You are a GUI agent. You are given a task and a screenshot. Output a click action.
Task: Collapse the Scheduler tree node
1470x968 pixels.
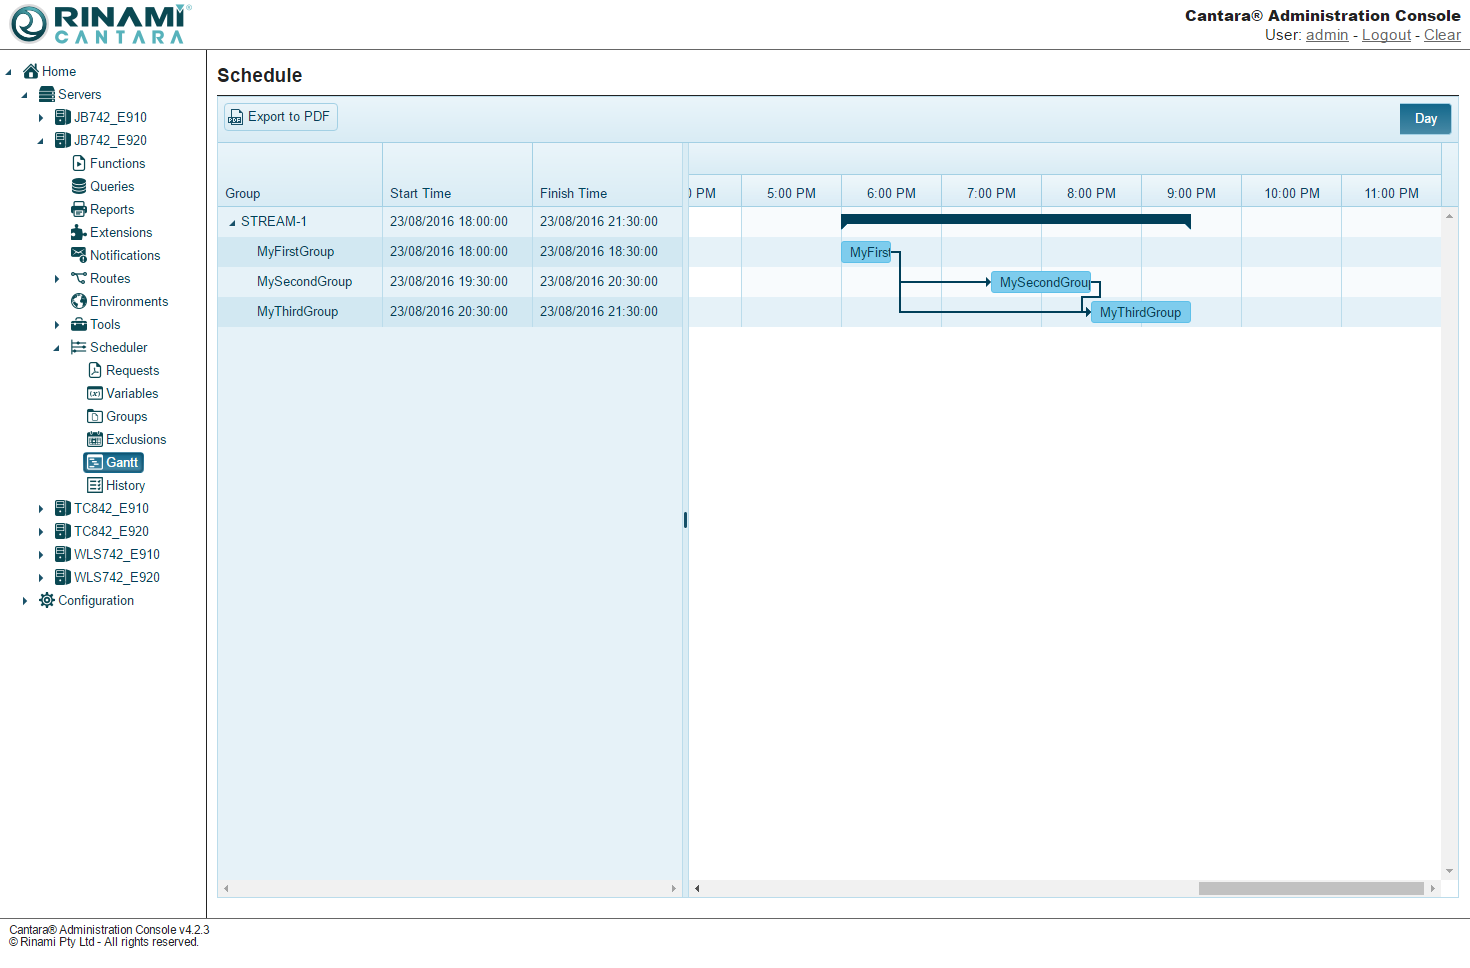tap(57, 348)
